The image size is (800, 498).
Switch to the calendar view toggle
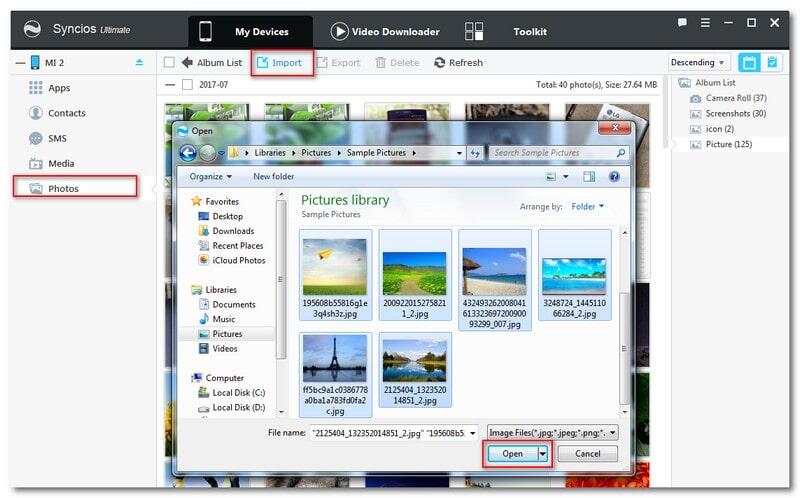point(748,62)
